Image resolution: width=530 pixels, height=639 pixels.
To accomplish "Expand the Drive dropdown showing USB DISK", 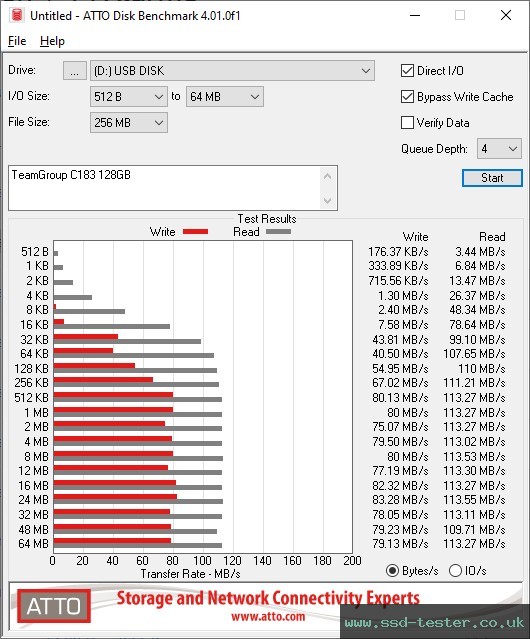I will (x=232, y=71).
